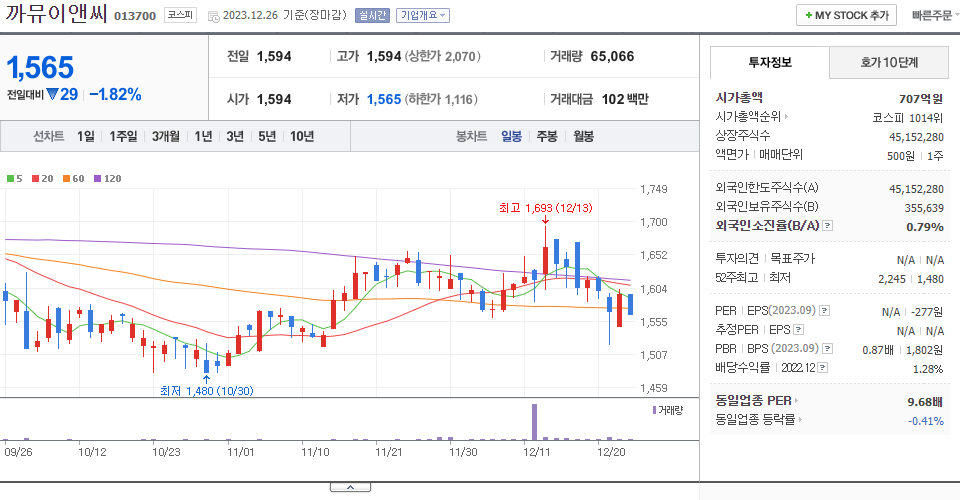Click the 까뮤이앤씨 stock name heading
Viewport: 960px width, 500px height.
pos(56,13)
